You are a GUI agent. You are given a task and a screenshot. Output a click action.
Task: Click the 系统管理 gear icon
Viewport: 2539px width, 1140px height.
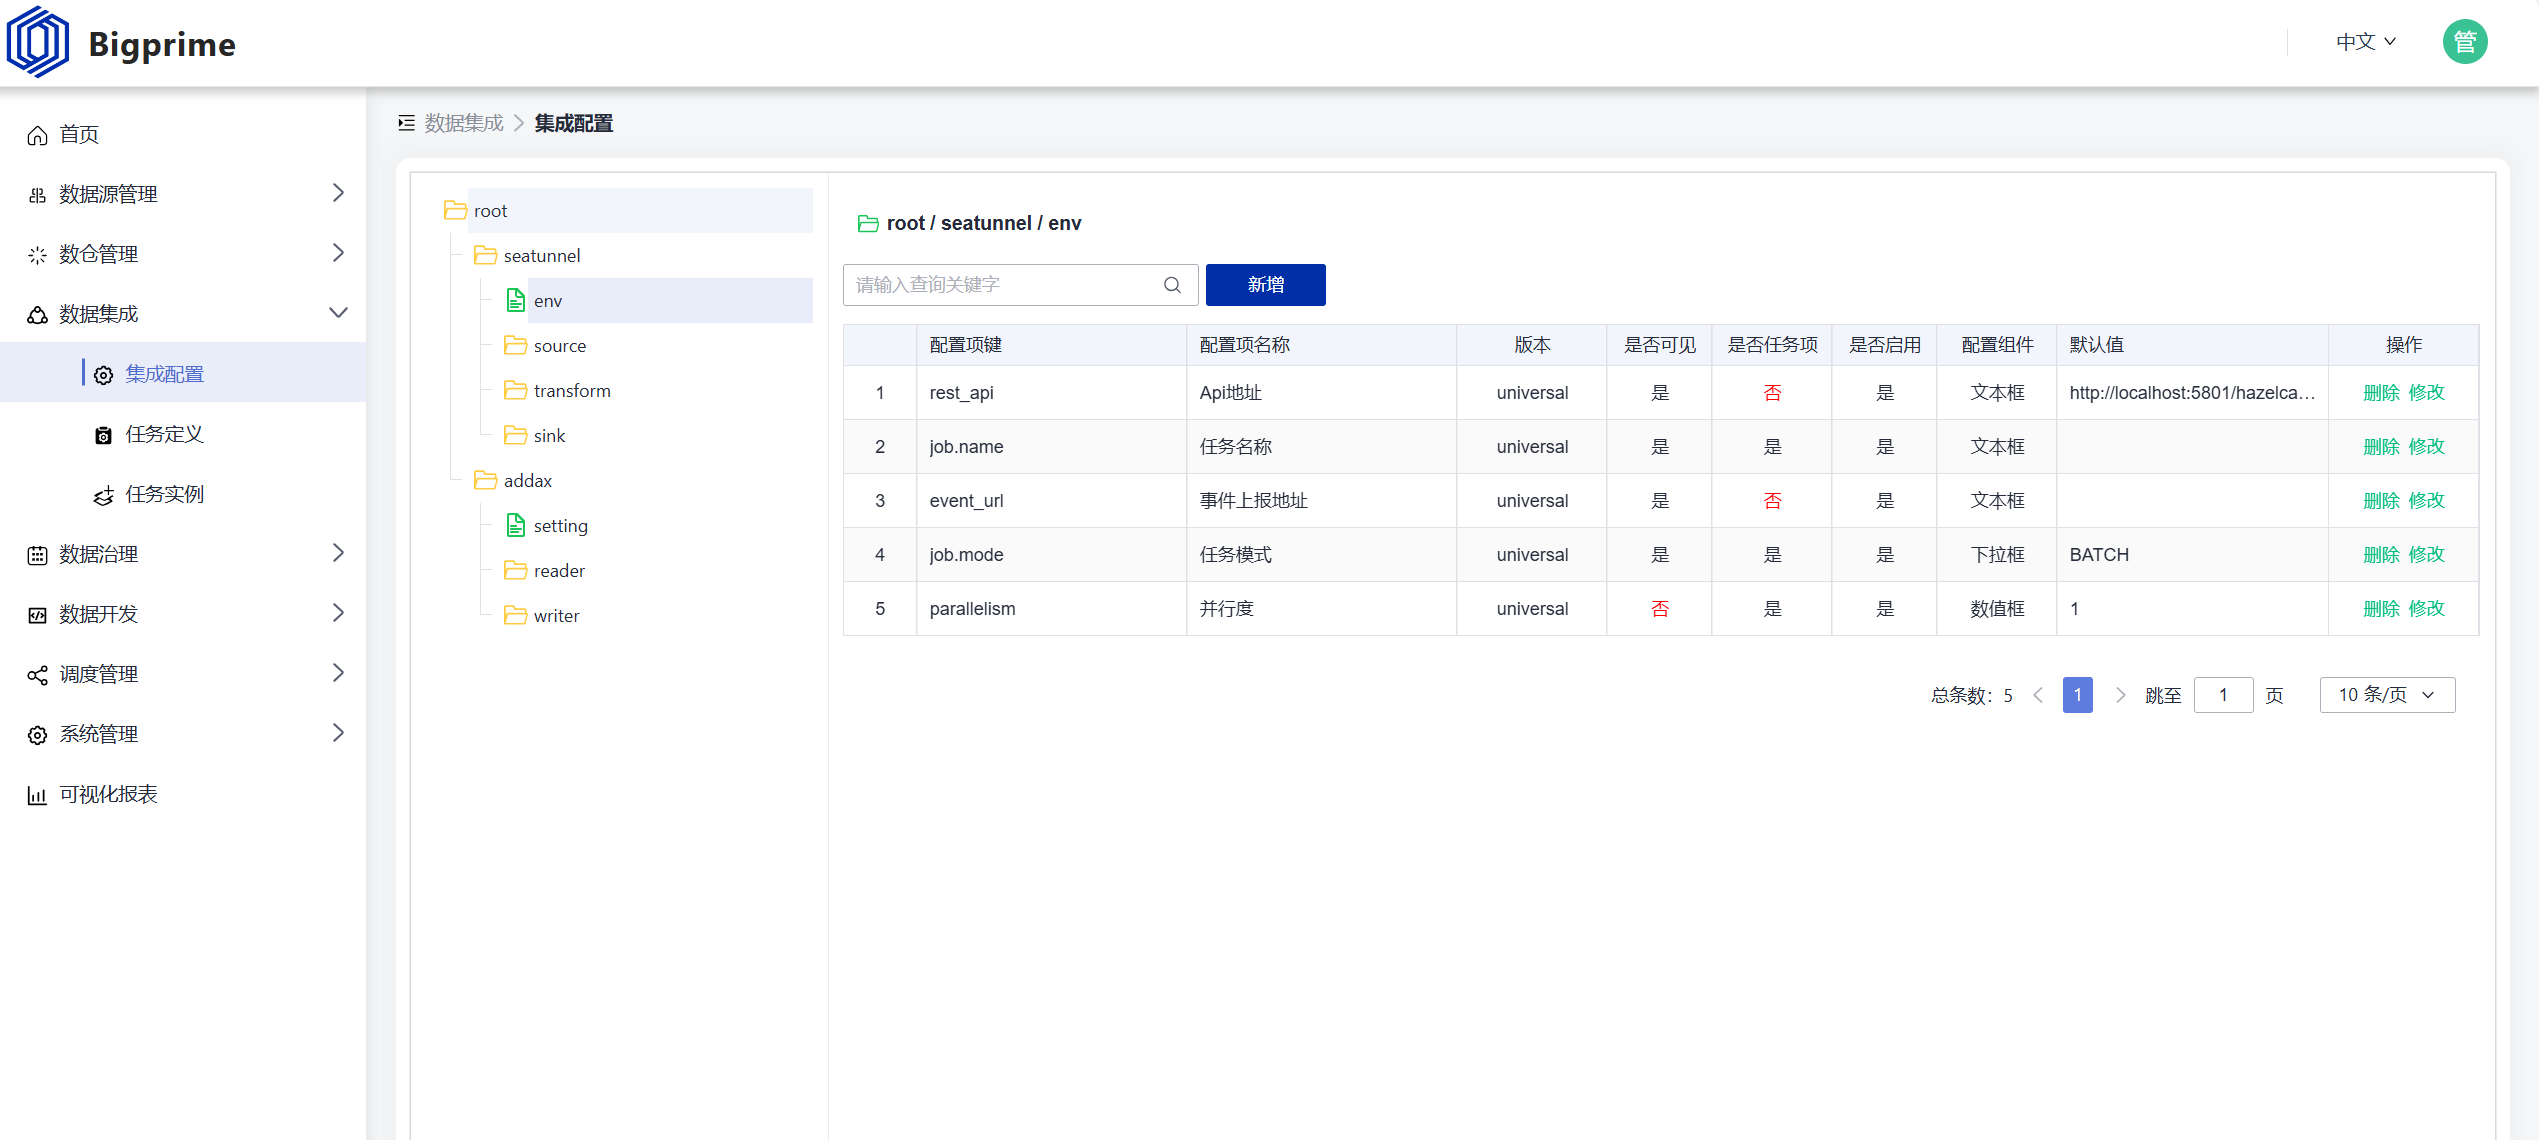[x=37, y=735]
